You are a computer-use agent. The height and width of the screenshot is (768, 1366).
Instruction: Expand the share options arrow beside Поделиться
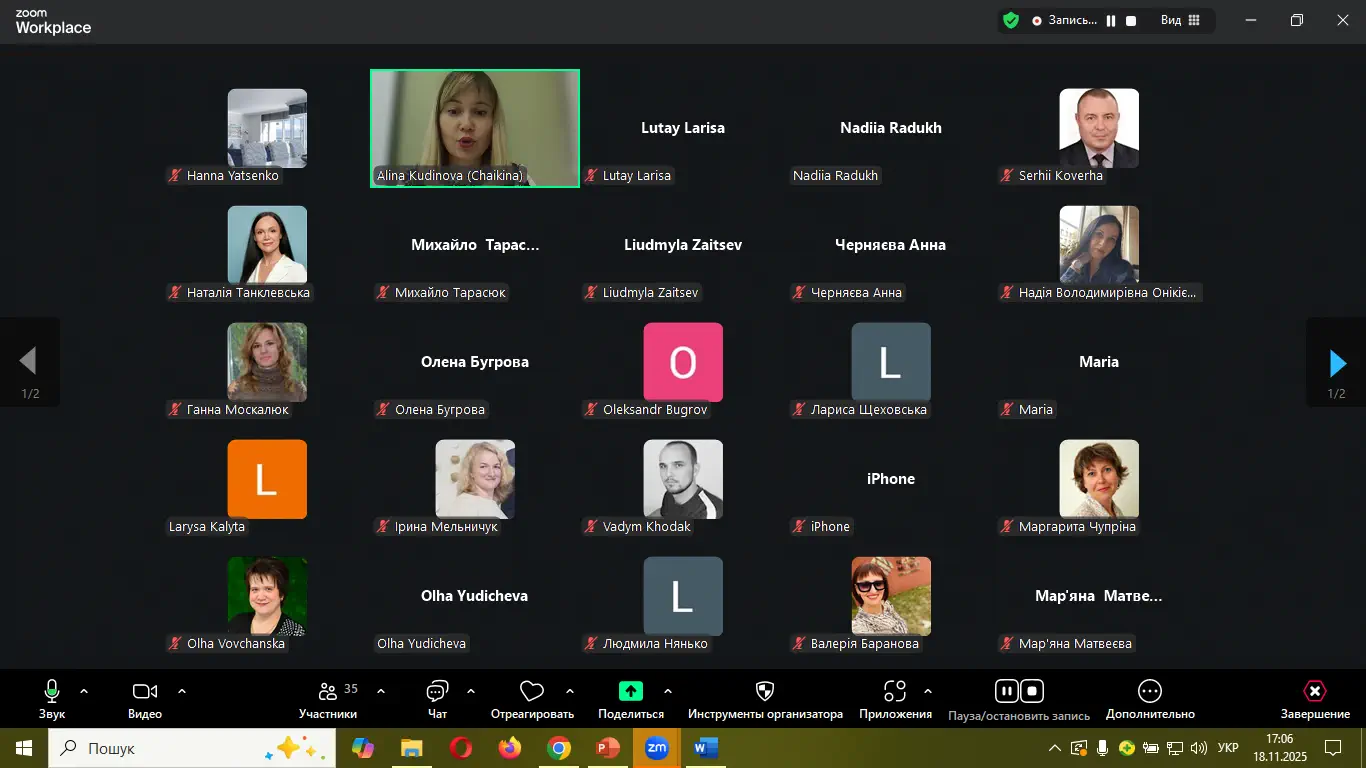click(668, 691)
